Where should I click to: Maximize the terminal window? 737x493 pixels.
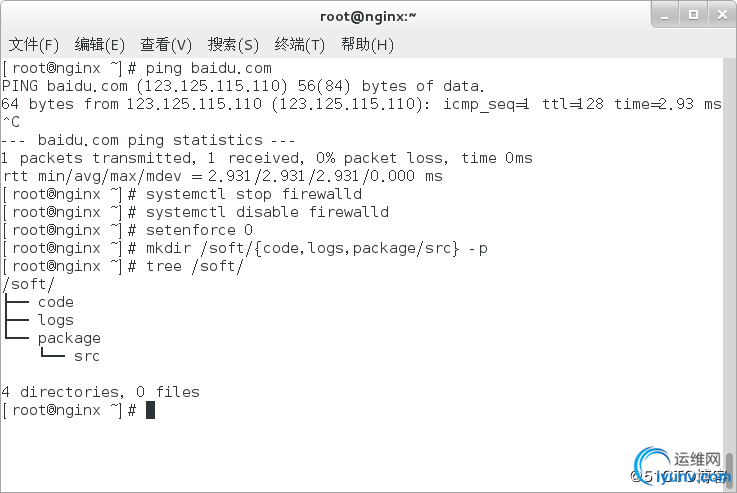691,14
